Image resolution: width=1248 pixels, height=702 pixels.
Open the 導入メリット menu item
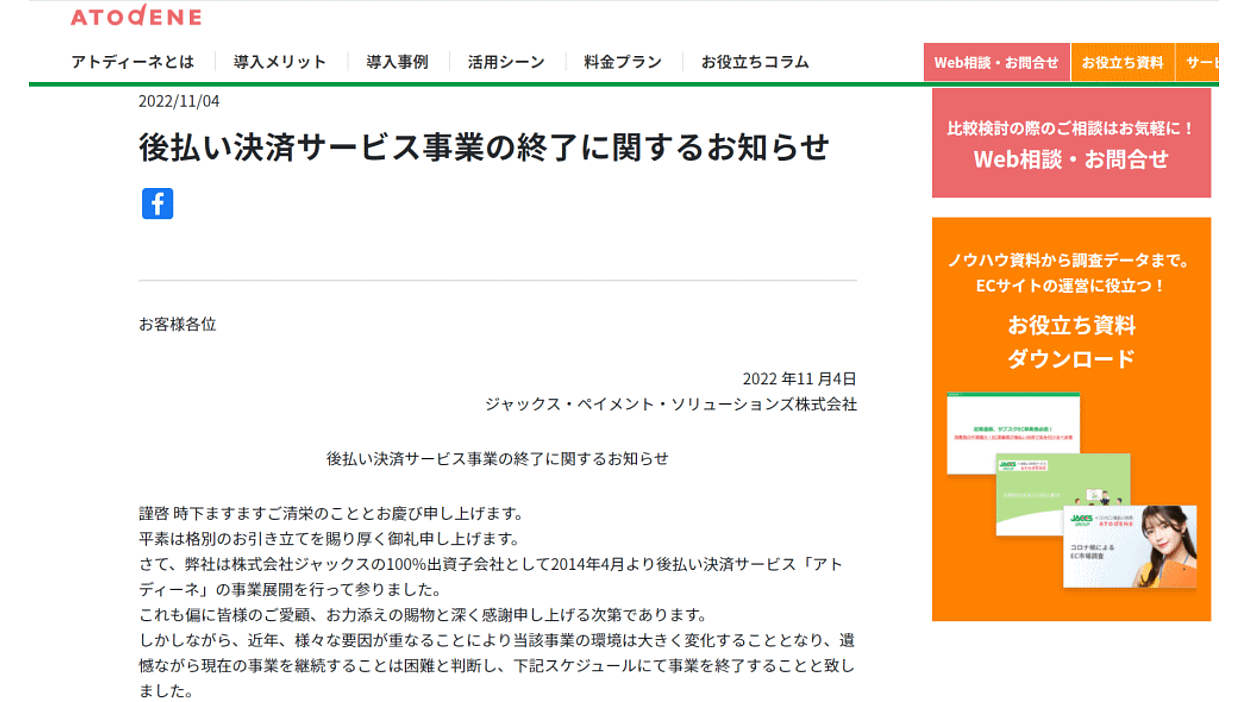pos(280,62)
